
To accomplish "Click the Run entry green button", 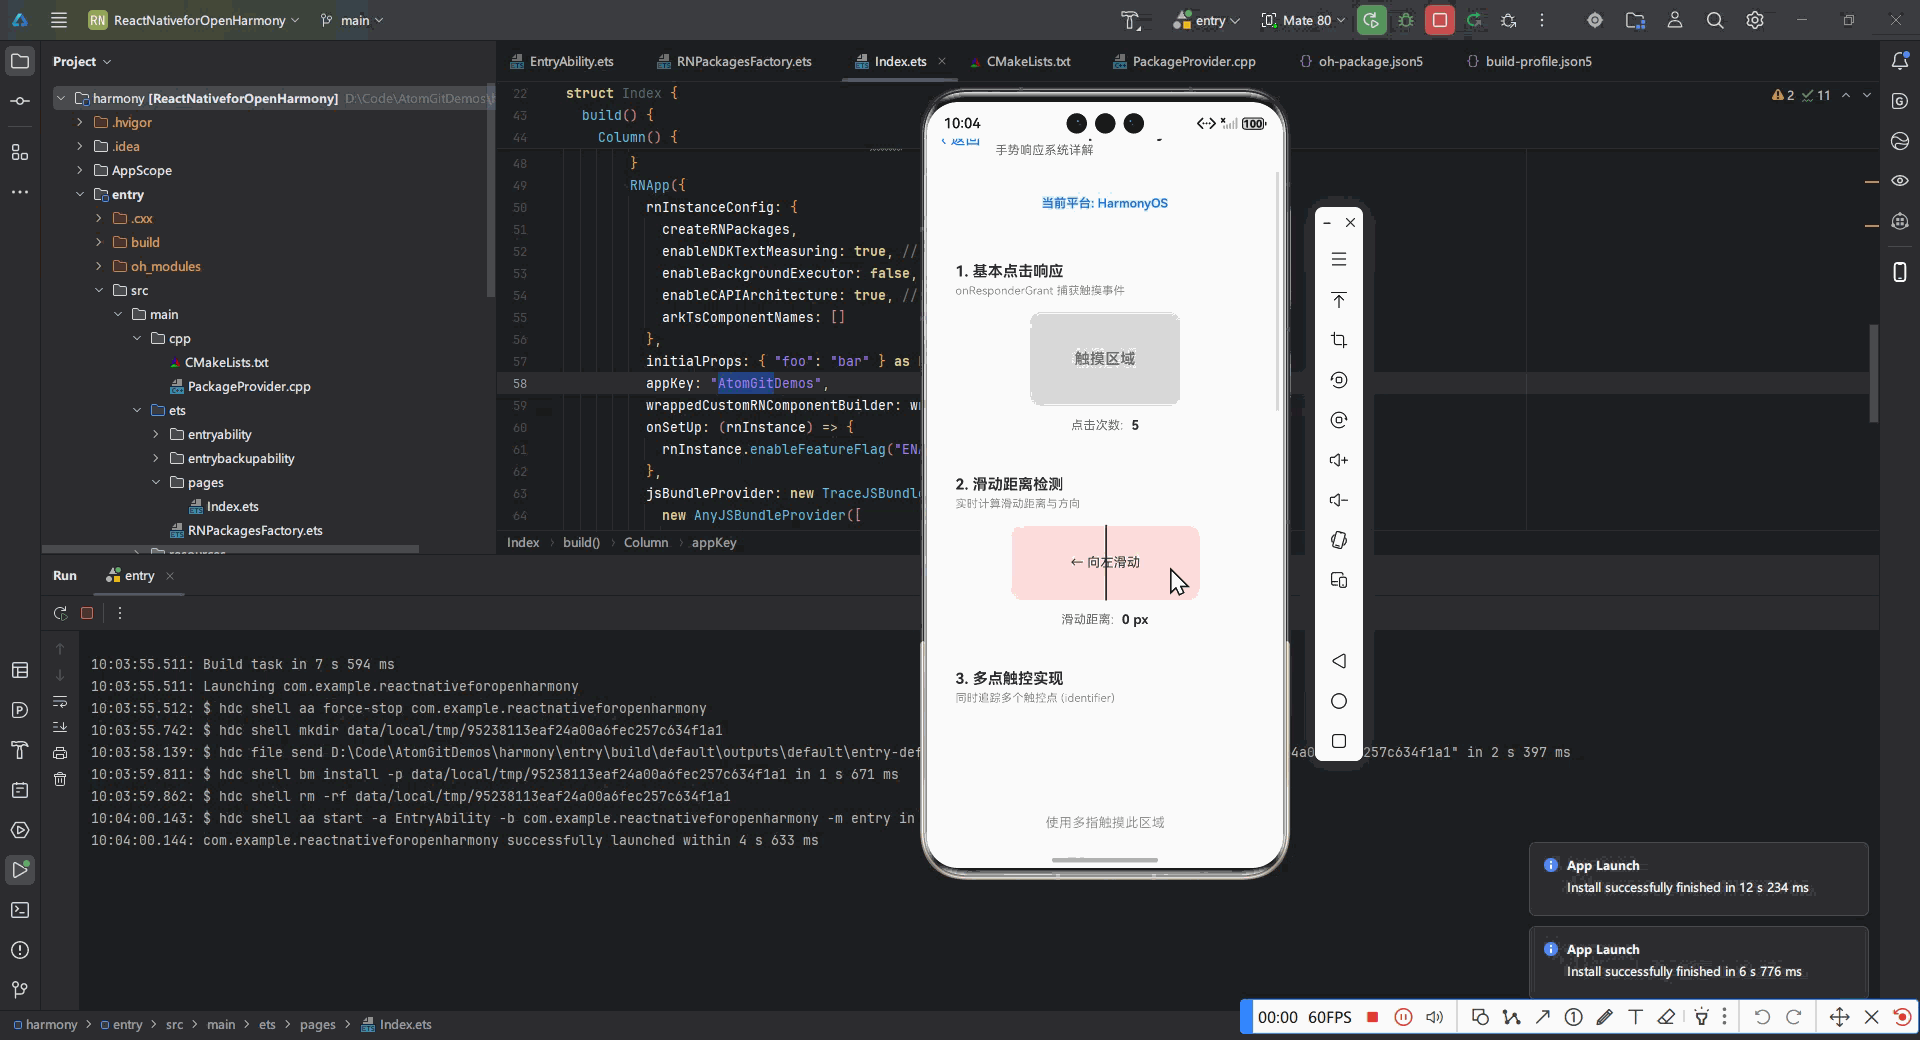I will pos(1371,20).
